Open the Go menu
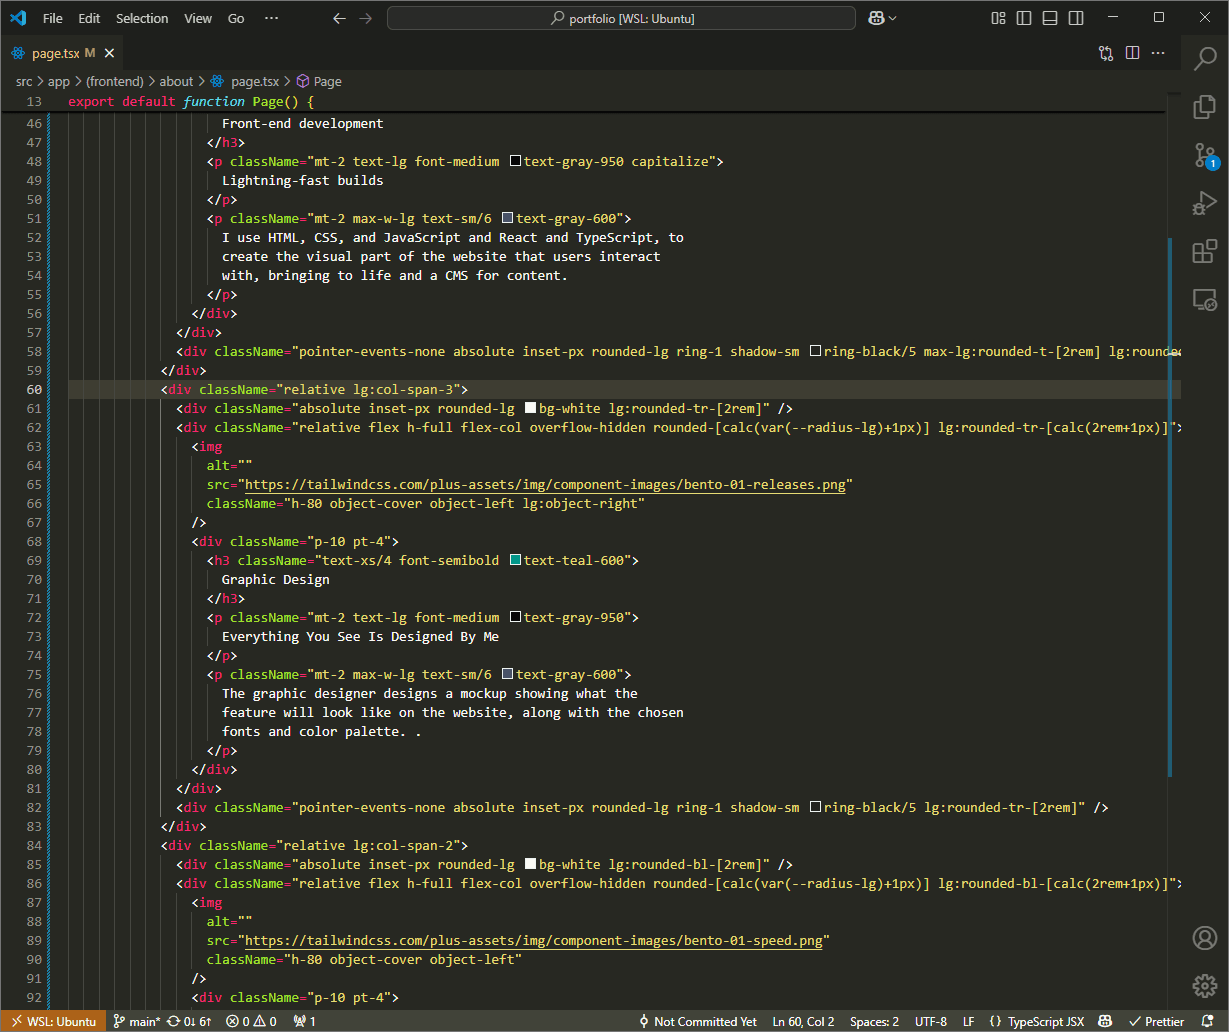Image resolution: width=1229 pixels, height=1032 pixels. point(235,17)
